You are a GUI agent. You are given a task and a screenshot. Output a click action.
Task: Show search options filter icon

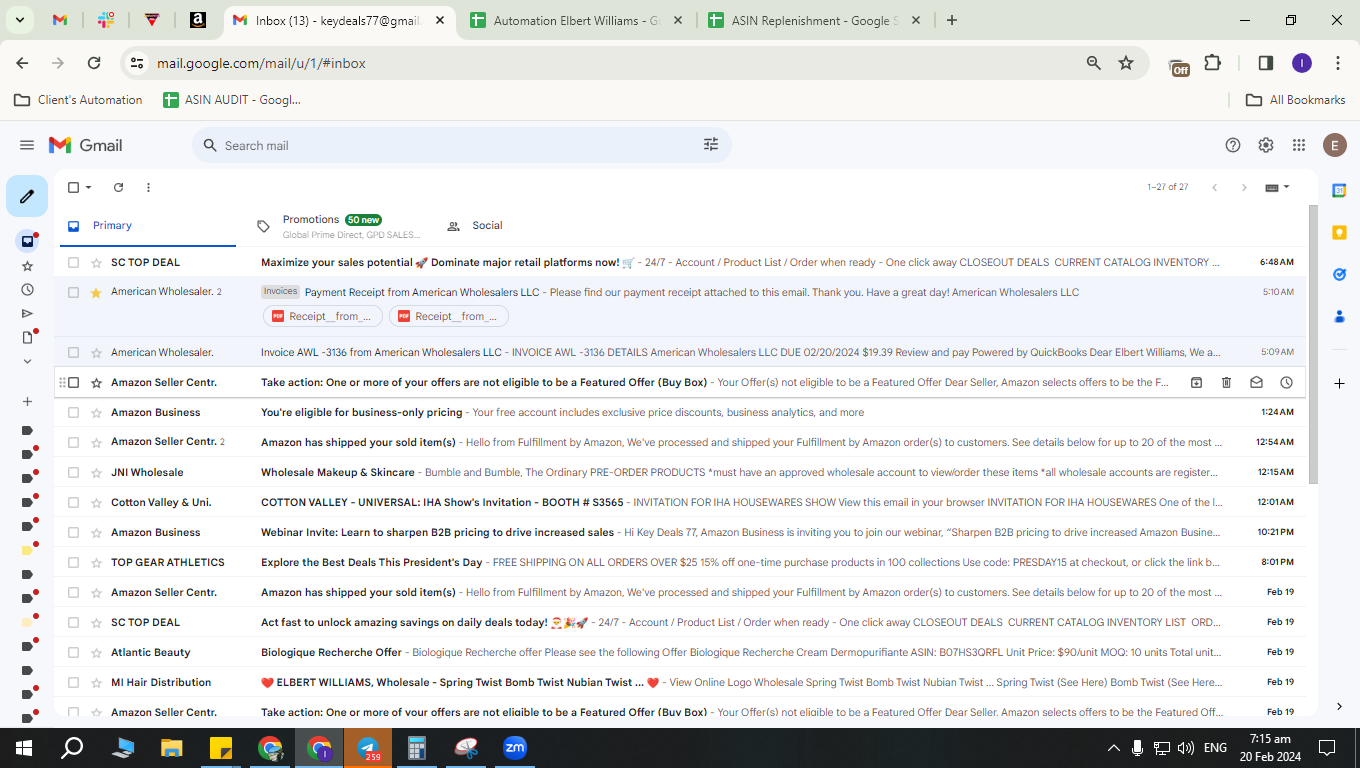tap(711, 145)
